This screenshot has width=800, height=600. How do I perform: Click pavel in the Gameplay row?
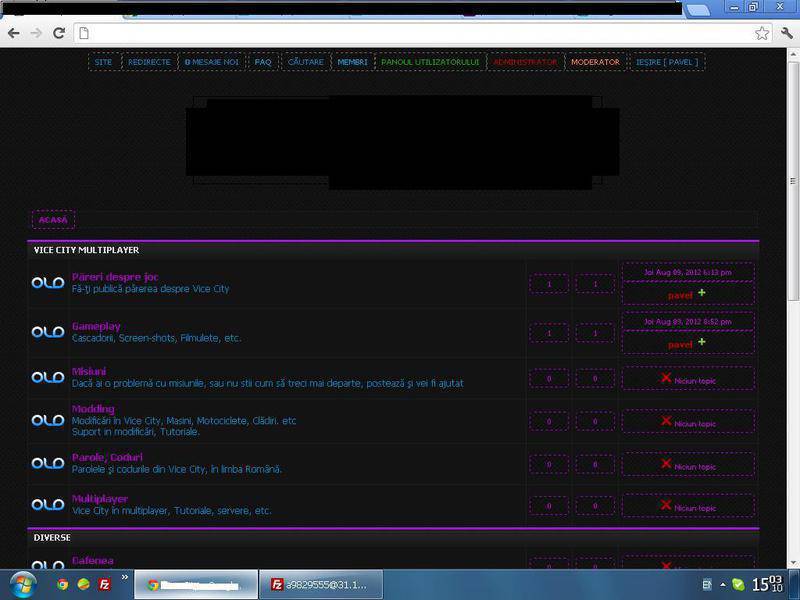[x=681, y=345]
